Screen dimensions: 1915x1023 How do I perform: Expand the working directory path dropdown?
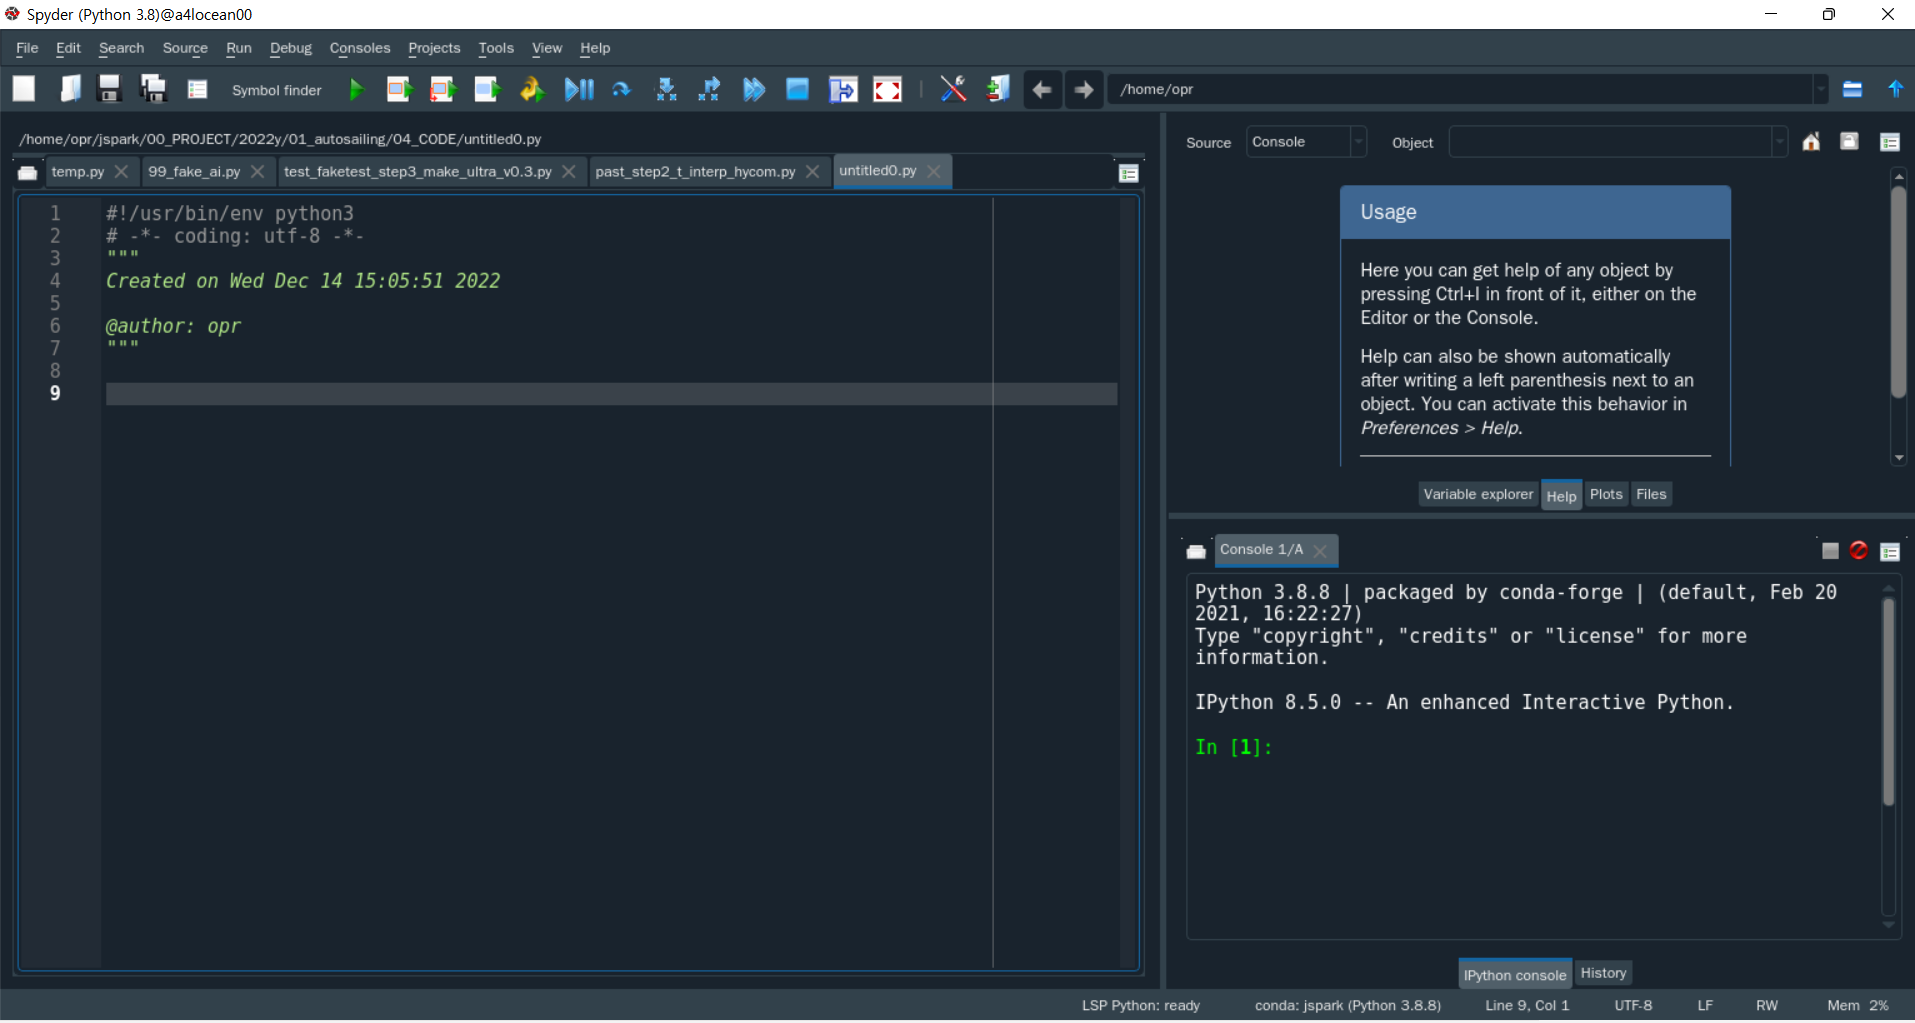coord(1821,89)
